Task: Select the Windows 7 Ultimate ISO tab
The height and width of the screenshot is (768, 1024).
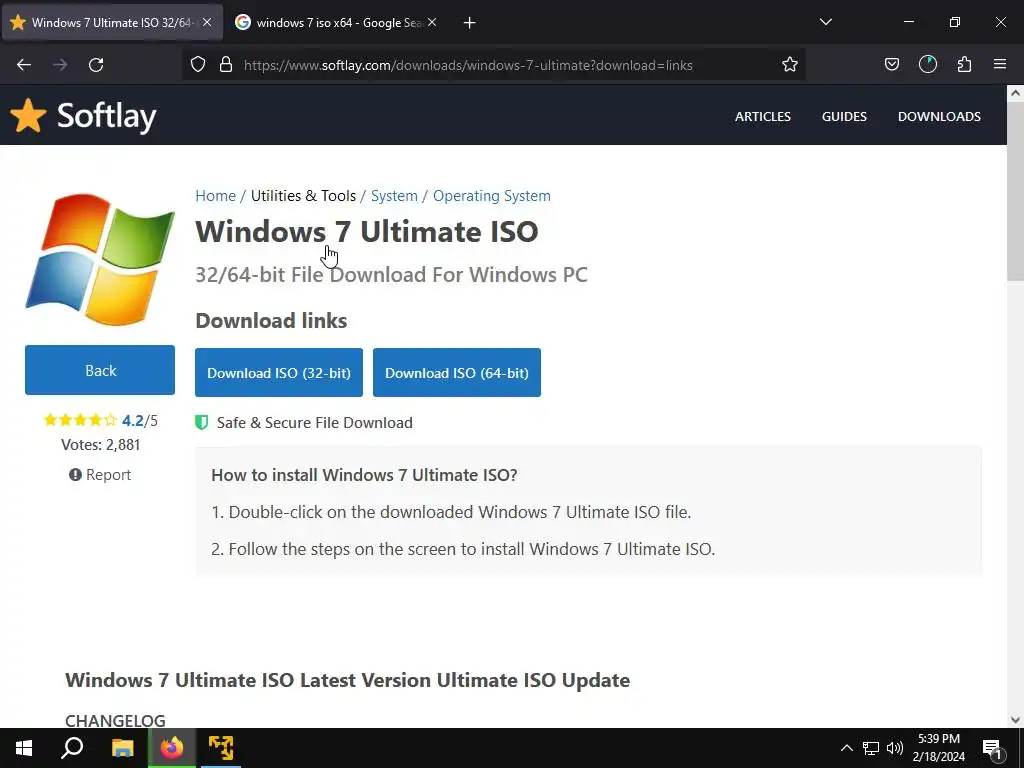Action: point(112,23)
